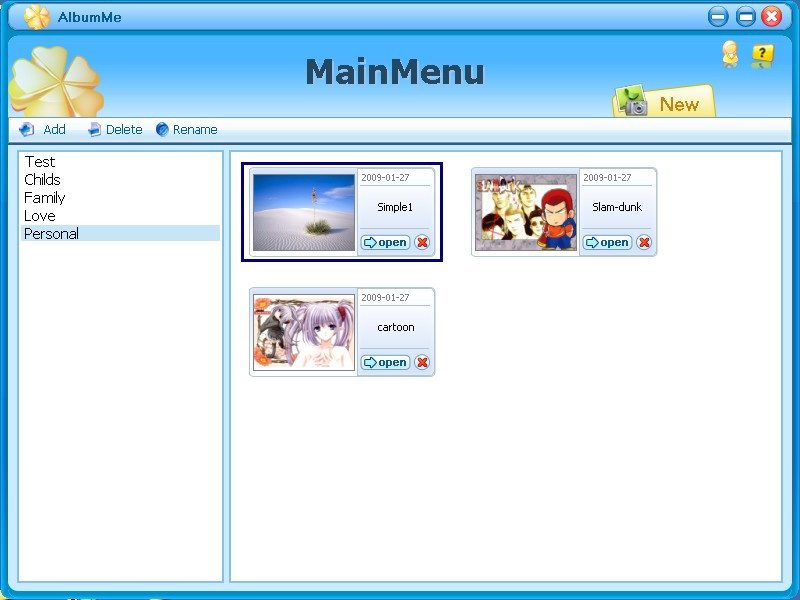This screenshot has width=800, height=600.
Task: Click the date on Slam-dunk card
Action: click(607, 178)
